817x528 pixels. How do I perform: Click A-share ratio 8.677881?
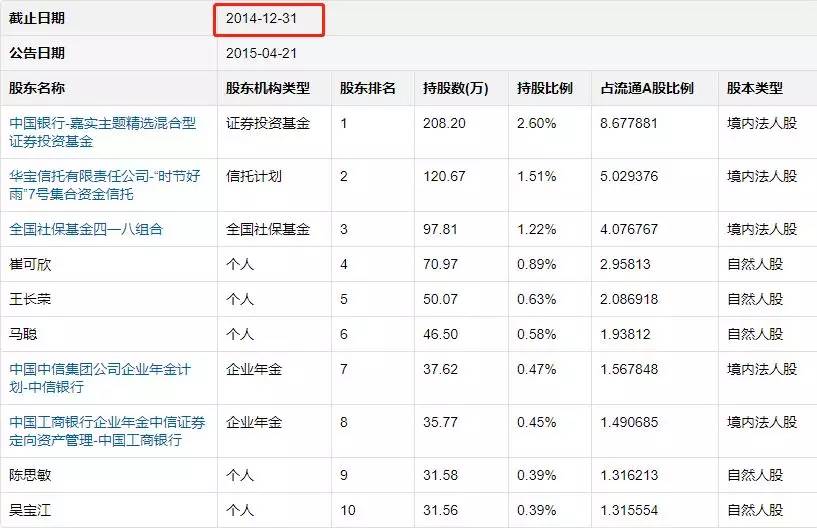pos(629,124)
